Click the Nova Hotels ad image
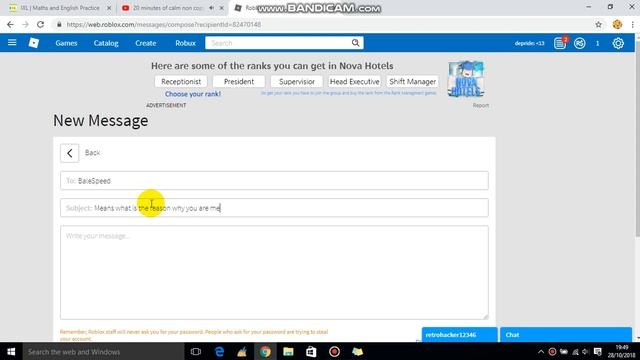 pos(466,79)
